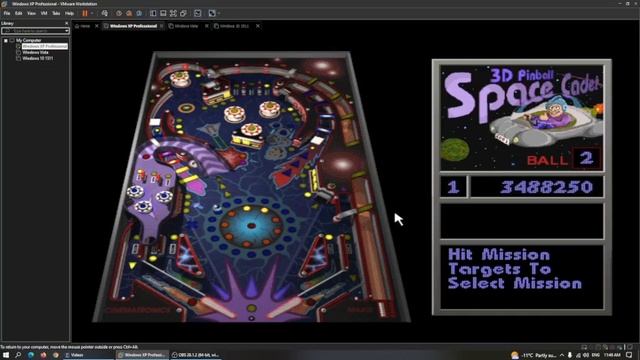Click the Hit Mission Targets message

coord(514,269)
